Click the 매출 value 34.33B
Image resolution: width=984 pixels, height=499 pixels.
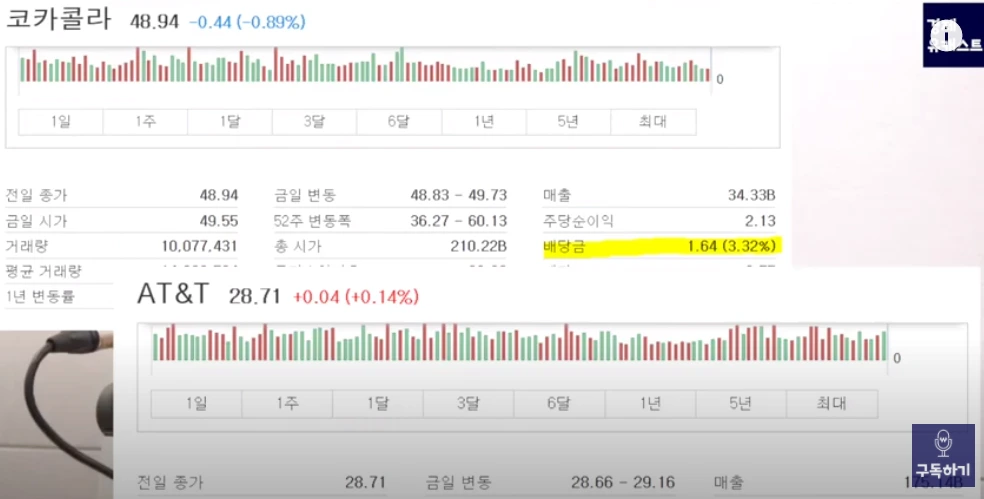point(752,195)
